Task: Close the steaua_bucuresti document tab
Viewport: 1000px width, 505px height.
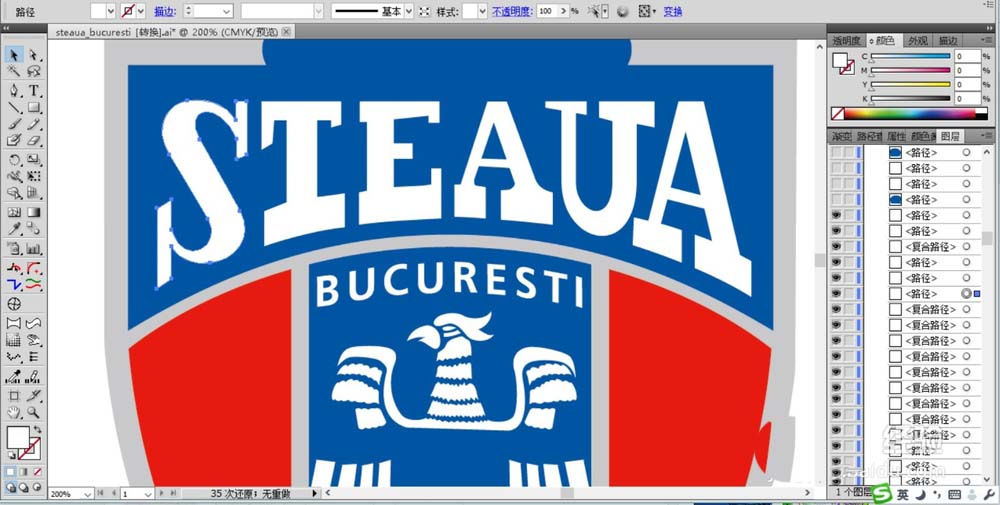Action: coord(287,31)
